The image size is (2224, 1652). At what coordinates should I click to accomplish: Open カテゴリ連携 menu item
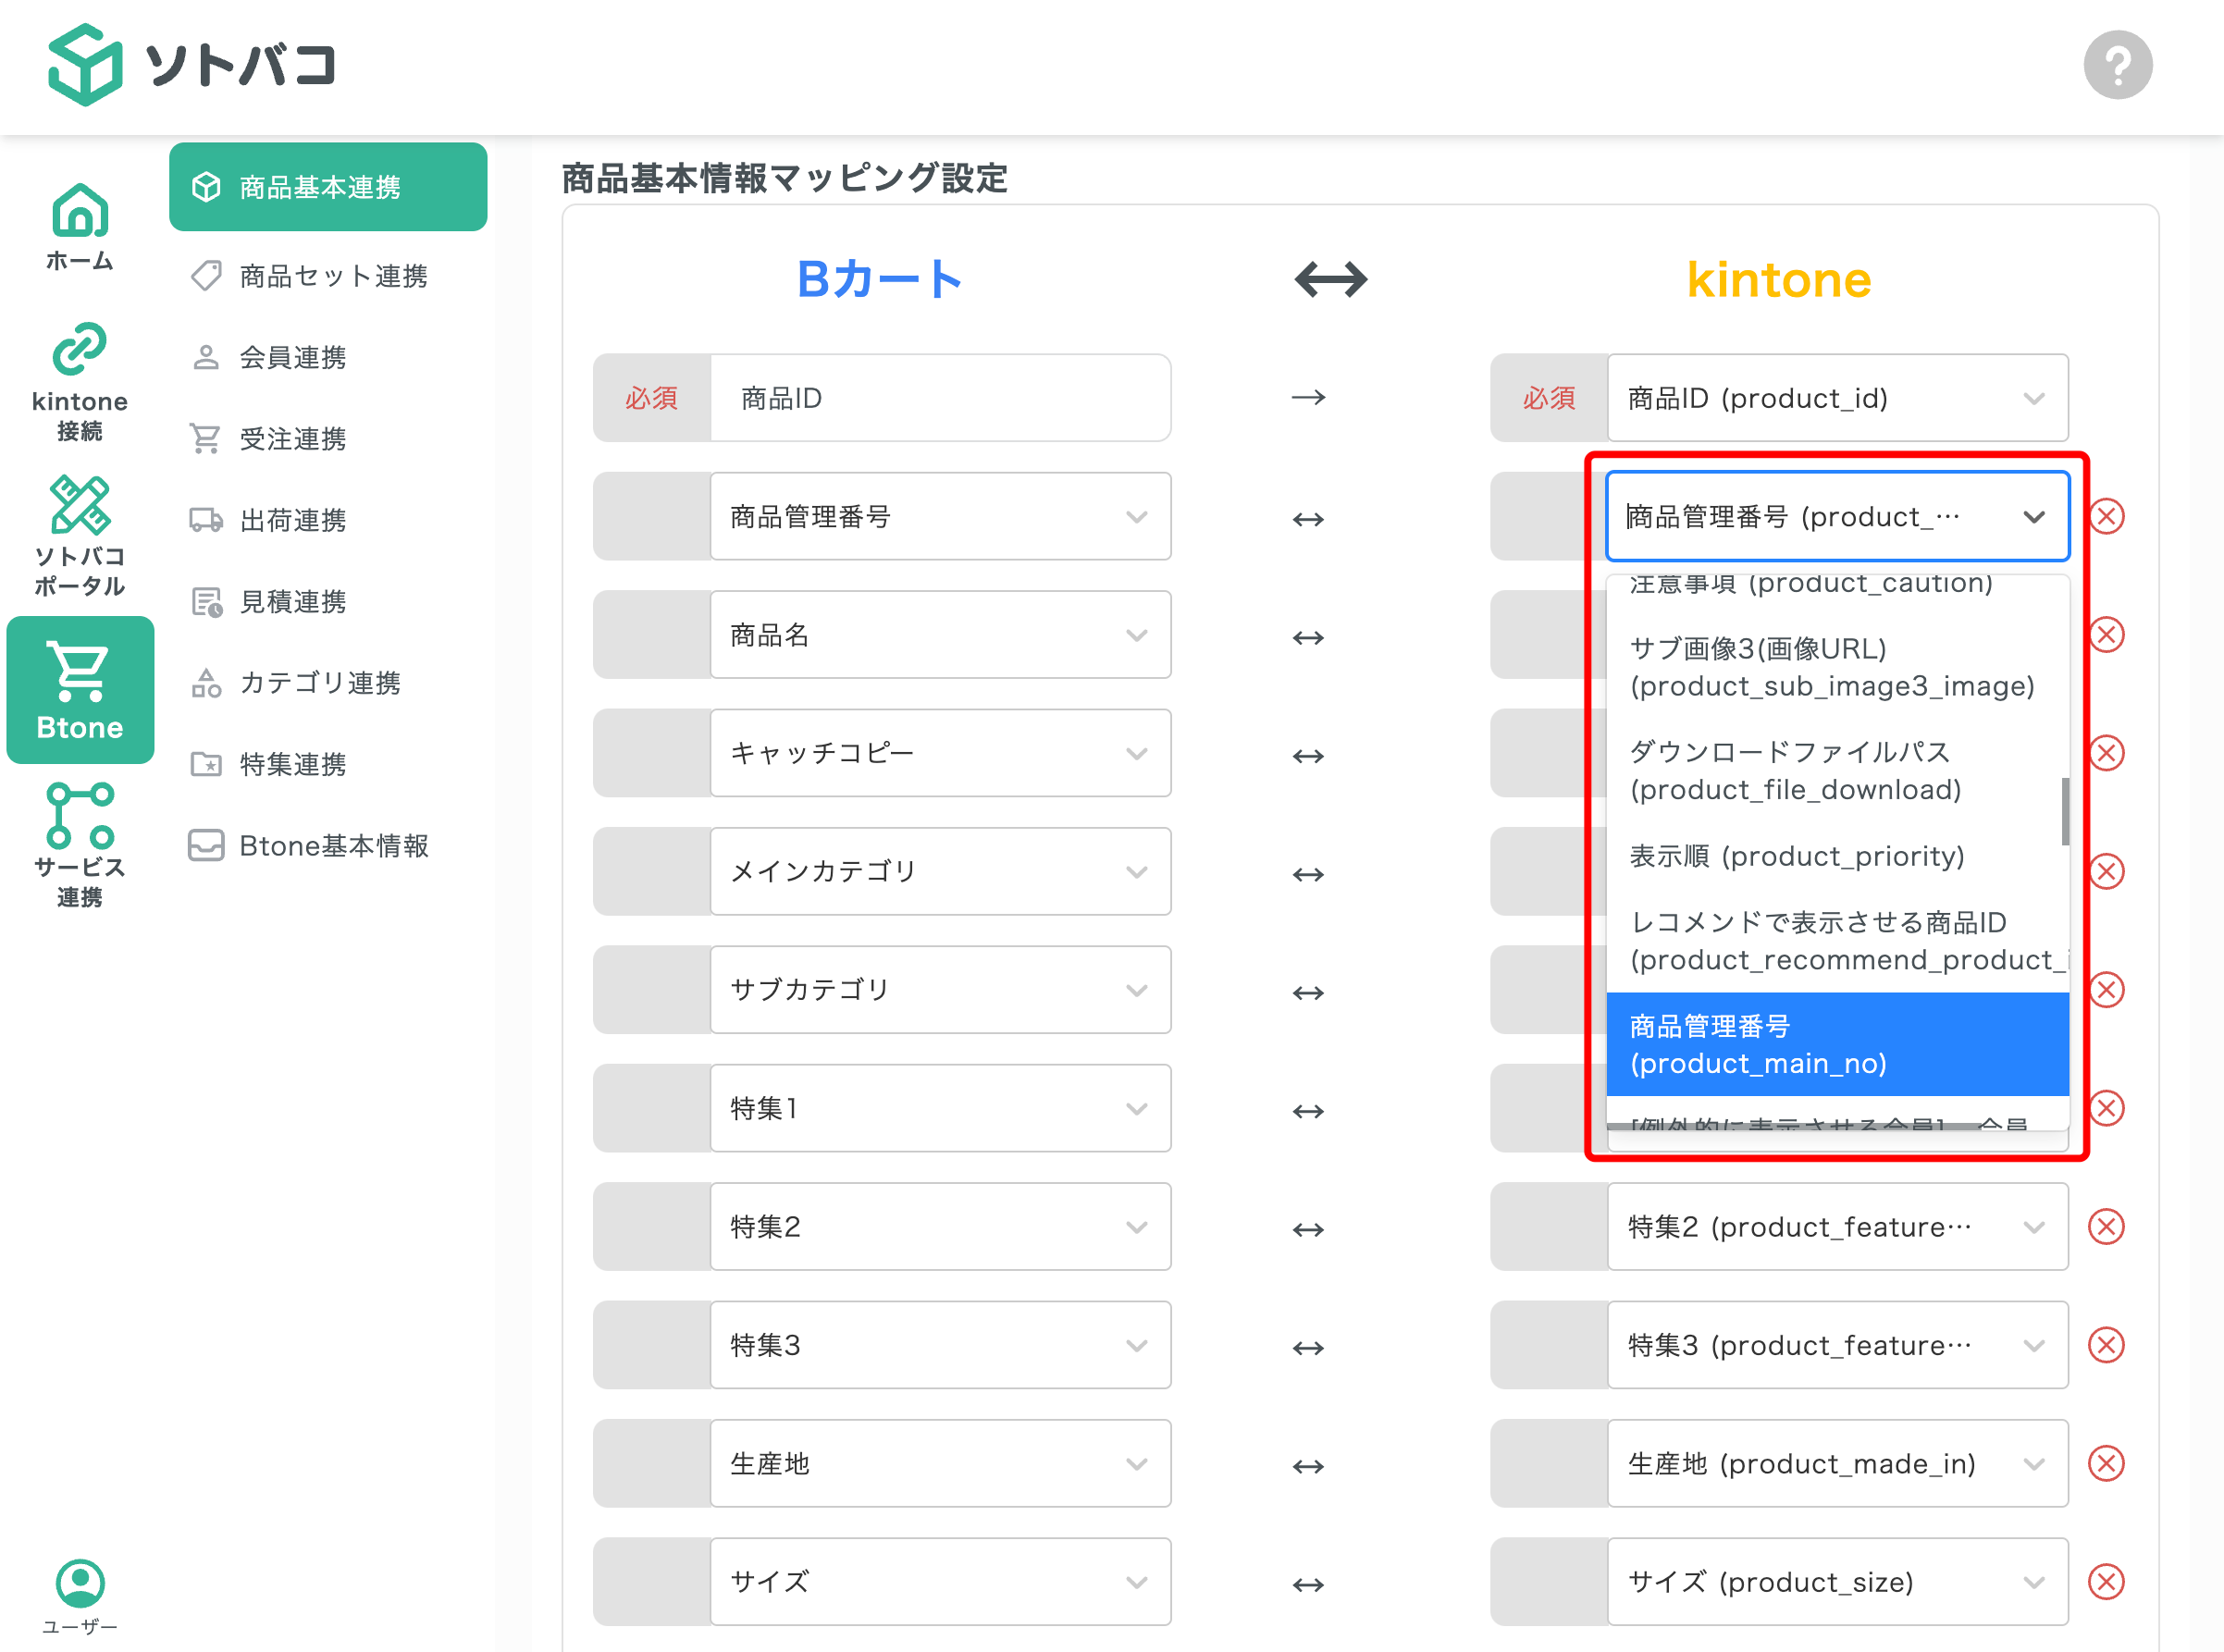[x=319, y=683]
